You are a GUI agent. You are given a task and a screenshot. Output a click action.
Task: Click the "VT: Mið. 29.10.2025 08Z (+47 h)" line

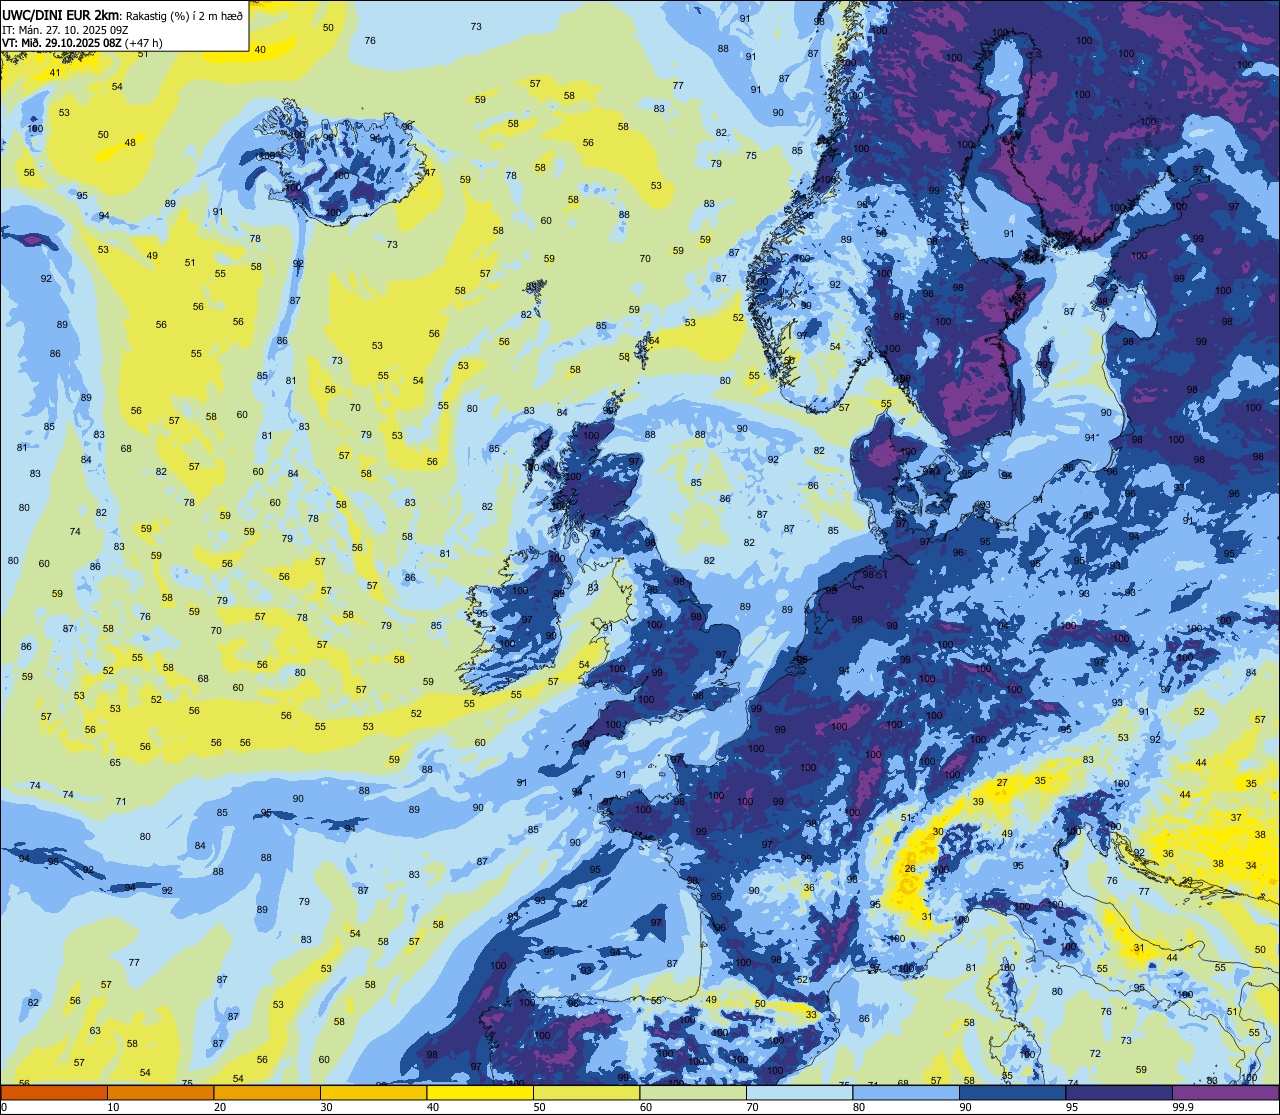pos(82,43)
